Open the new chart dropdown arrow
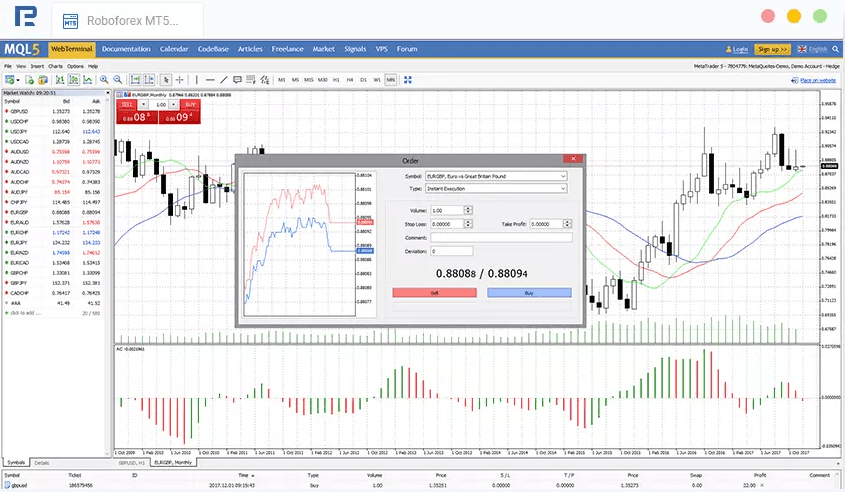 tap(18, 80)
